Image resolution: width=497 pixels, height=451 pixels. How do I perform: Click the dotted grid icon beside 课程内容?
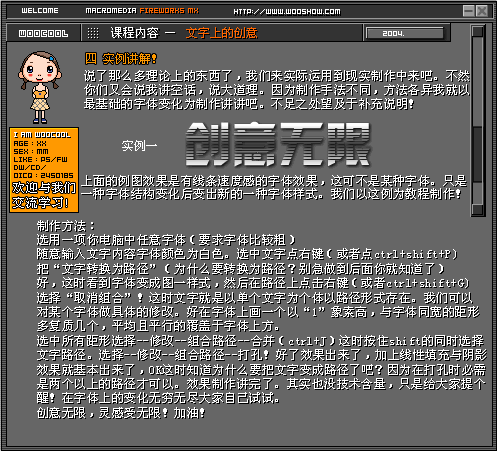pyautogui.click(x=93, y=33)
